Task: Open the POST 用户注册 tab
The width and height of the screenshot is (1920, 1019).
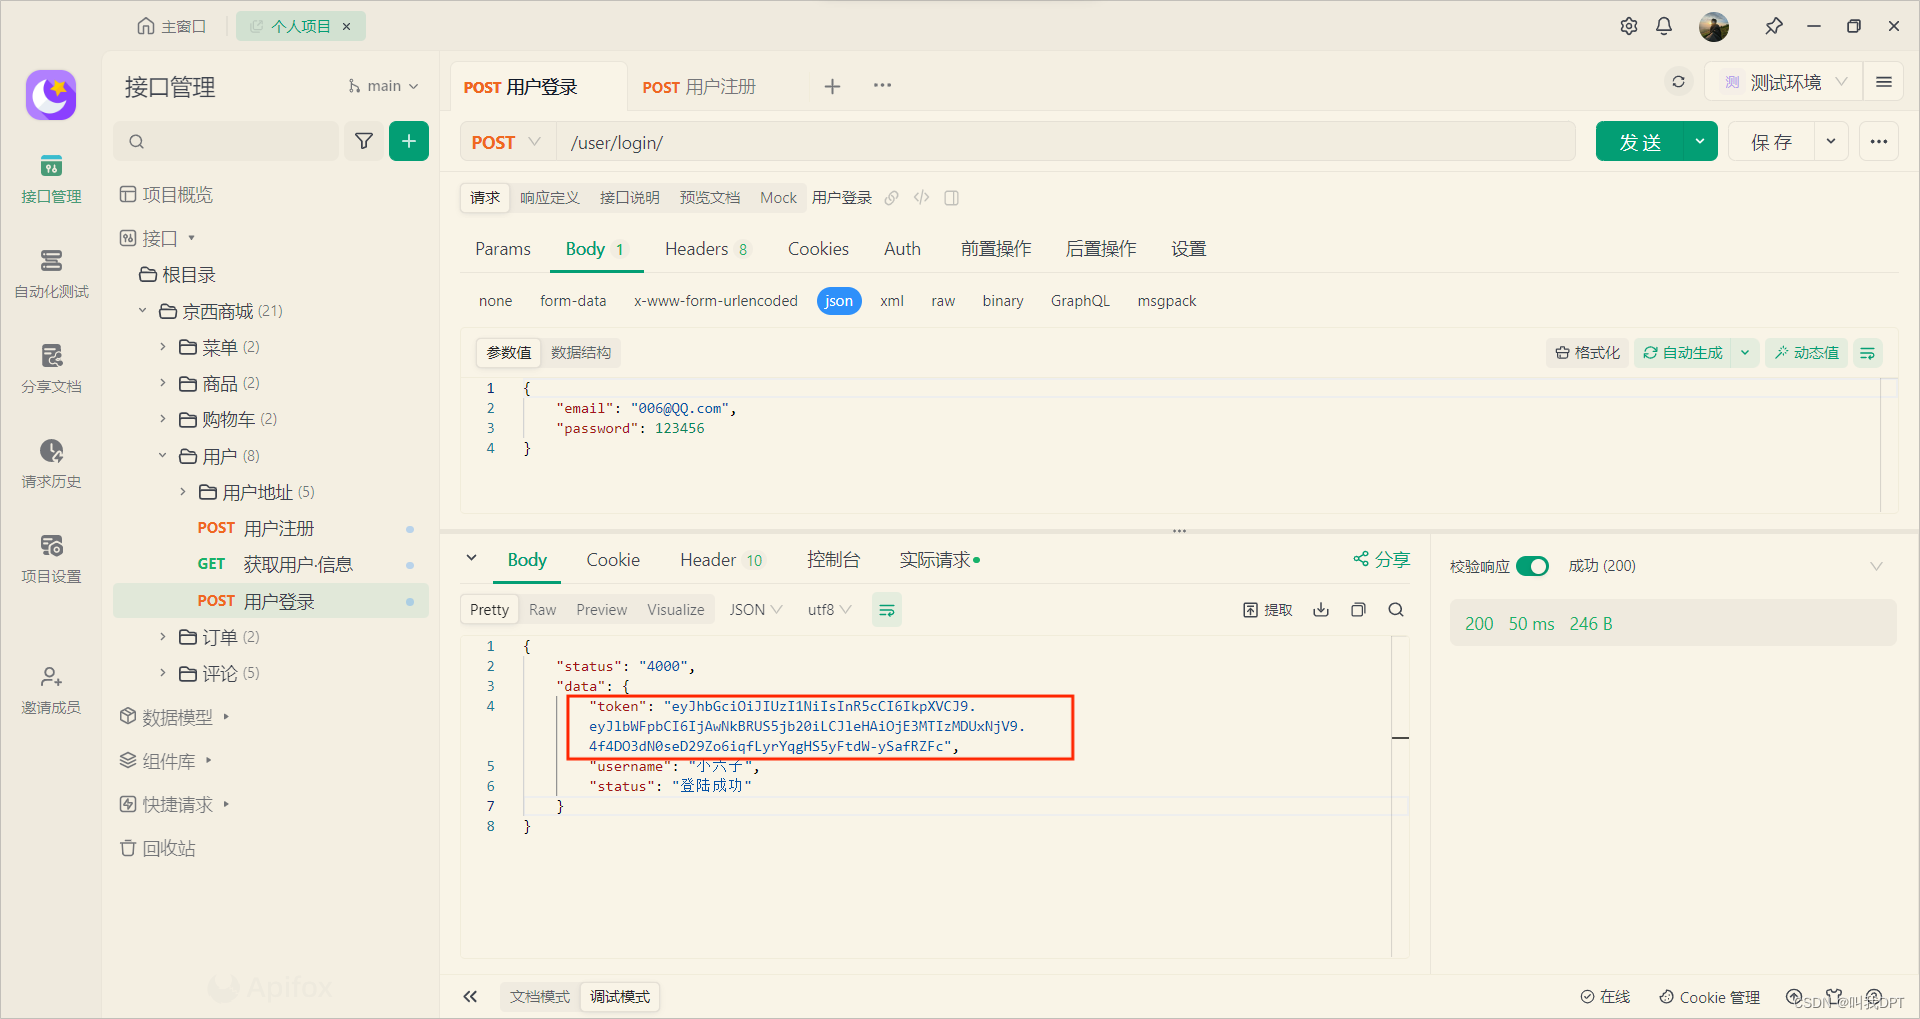Action: click(x=699, y=87)
